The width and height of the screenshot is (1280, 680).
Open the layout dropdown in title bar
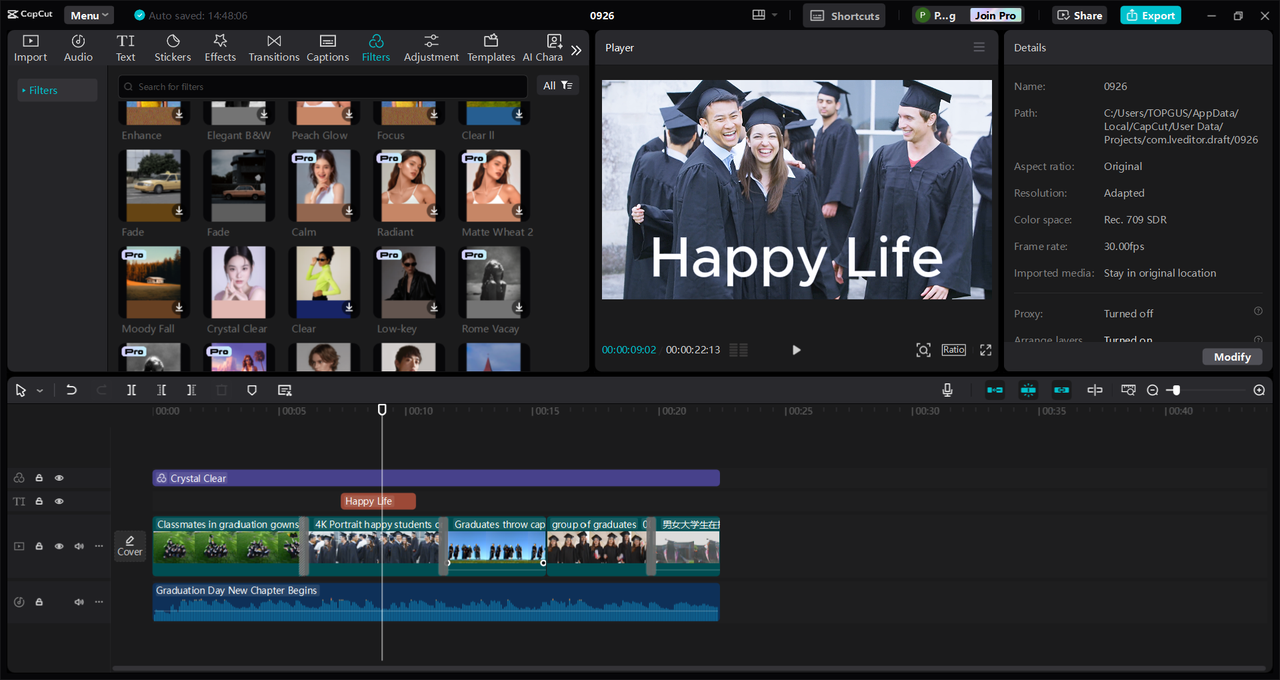[x=764, y=15]
